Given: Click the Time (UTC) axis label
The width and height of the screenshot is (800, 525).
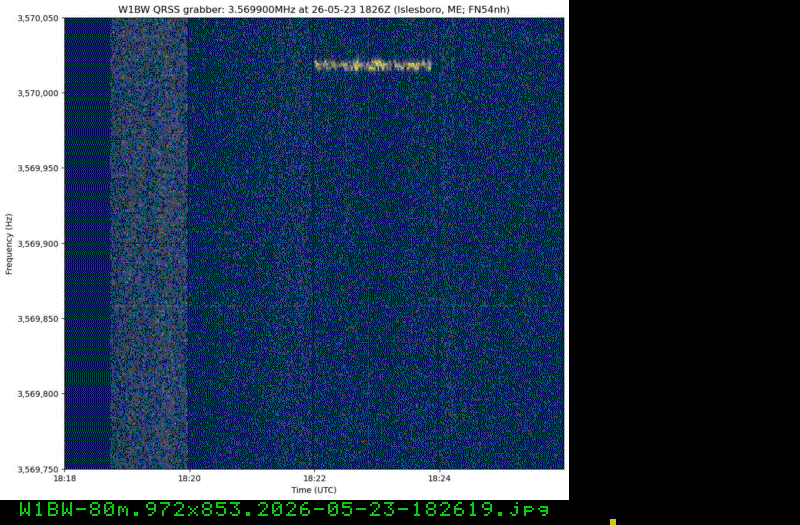Looking at the screenshot, I should point(314,490).
